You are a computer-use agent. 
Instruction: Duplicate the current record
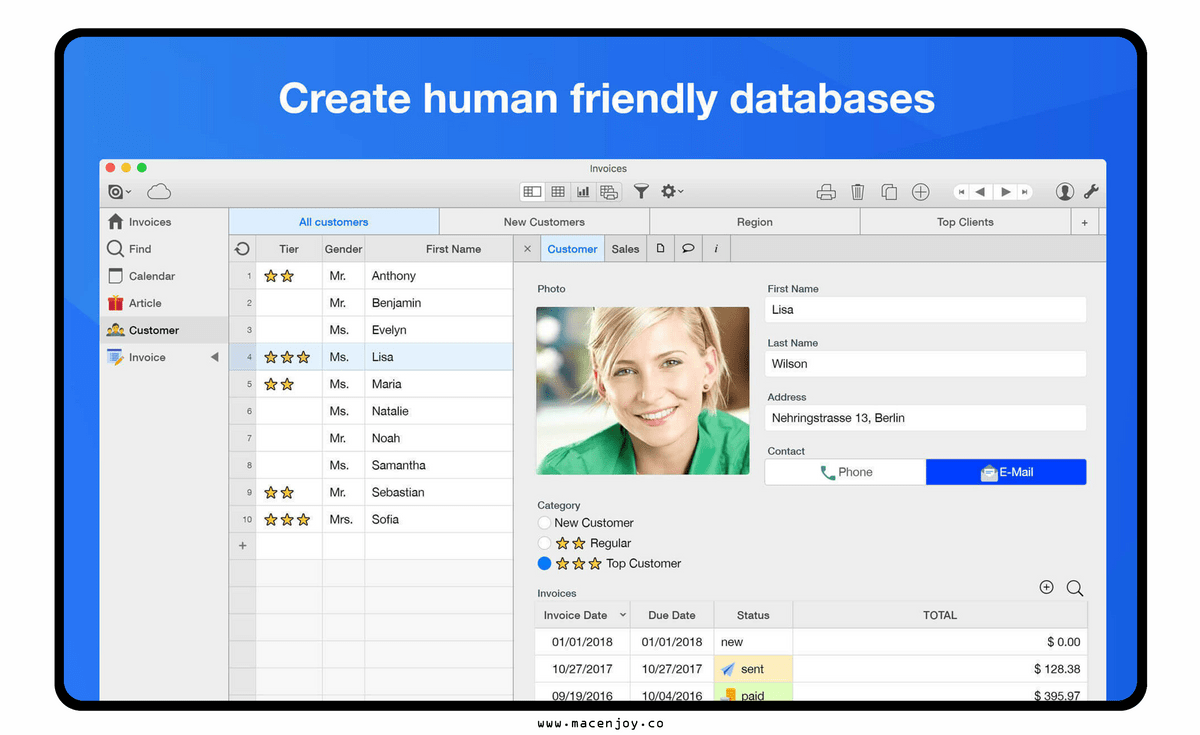(889, 192)
